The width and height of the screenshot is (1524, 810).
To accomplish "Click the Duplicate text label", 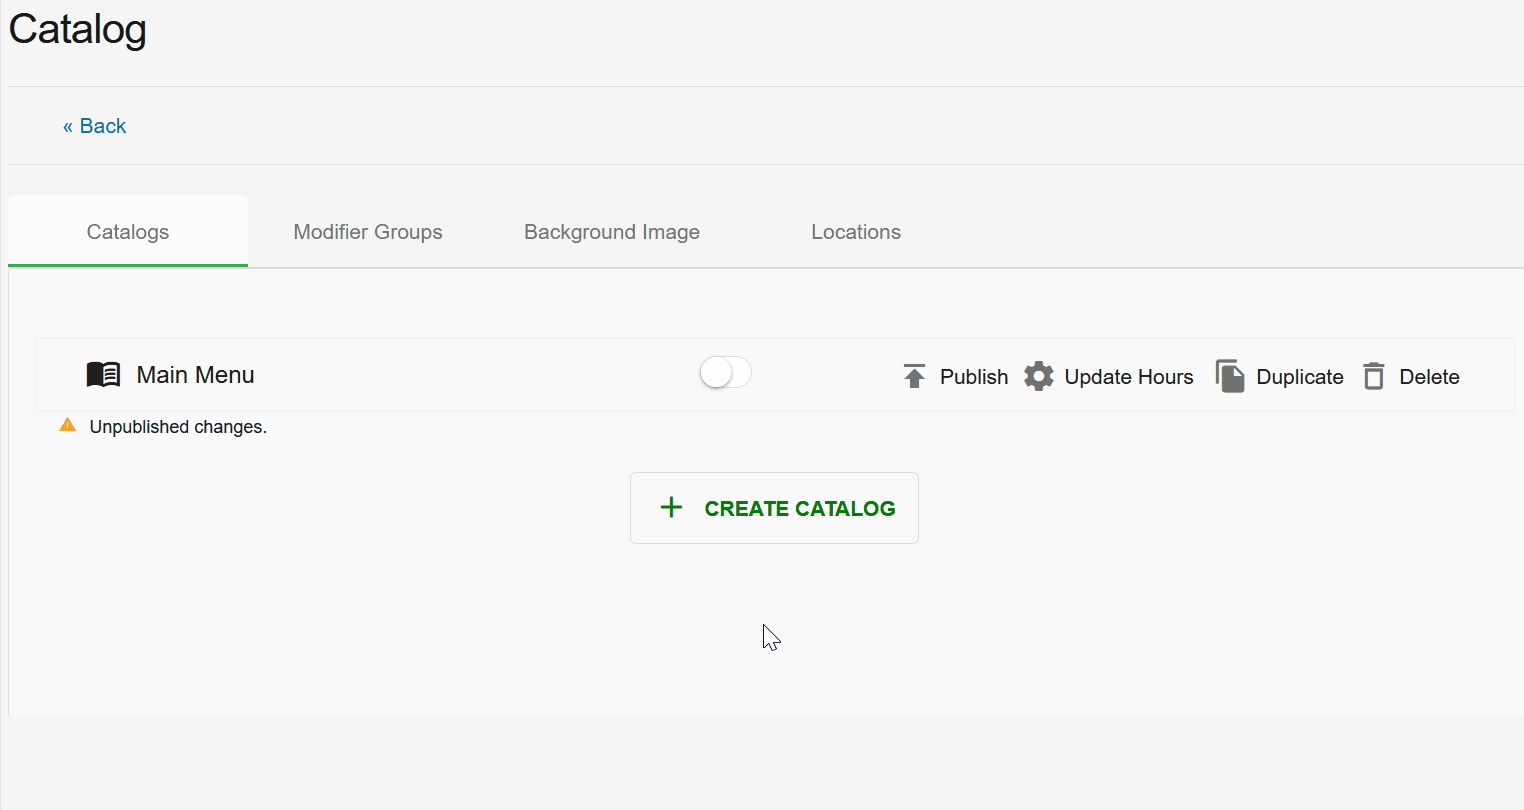I will click(x=1300, y=377).
